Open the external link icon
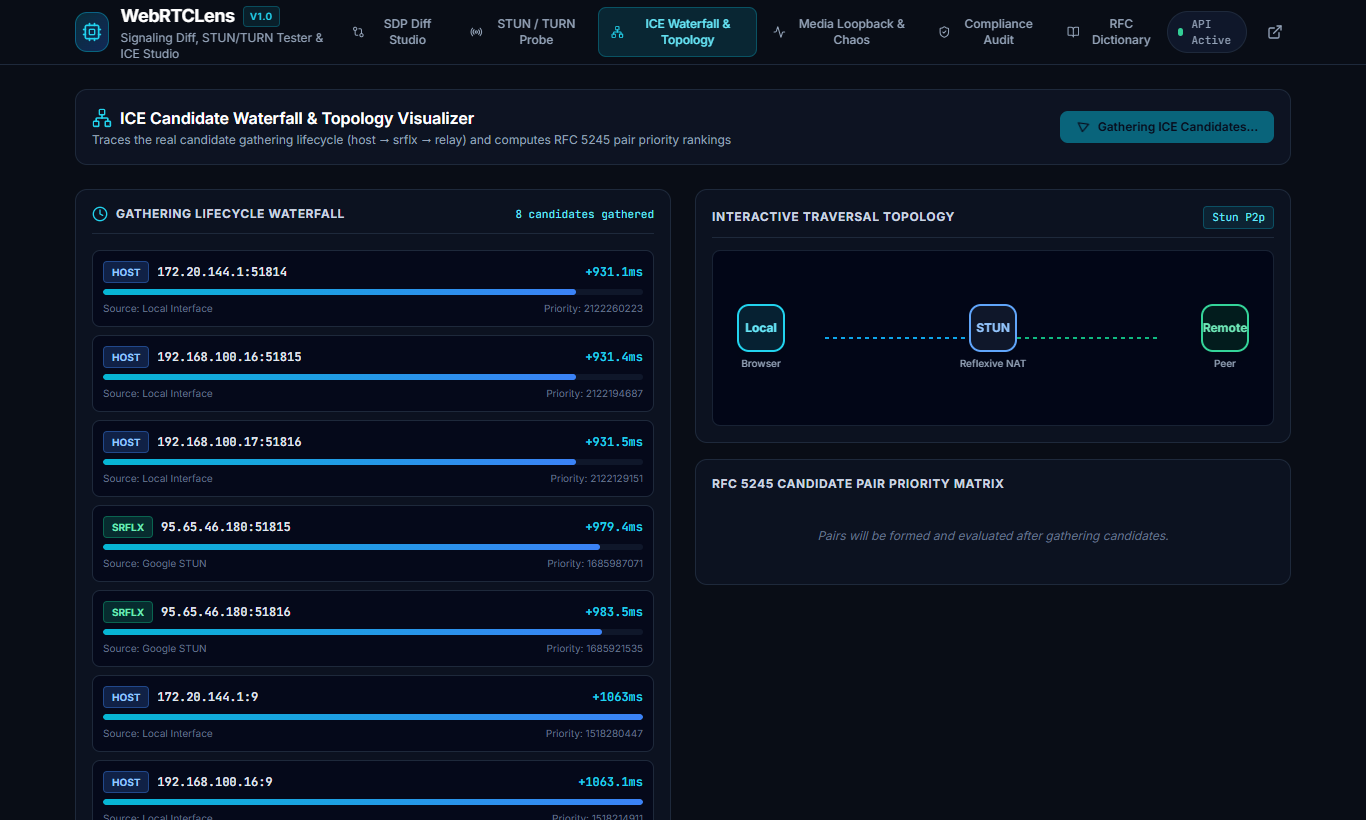The height and width of the screenshot is (820, 1366). [1275, 32]
